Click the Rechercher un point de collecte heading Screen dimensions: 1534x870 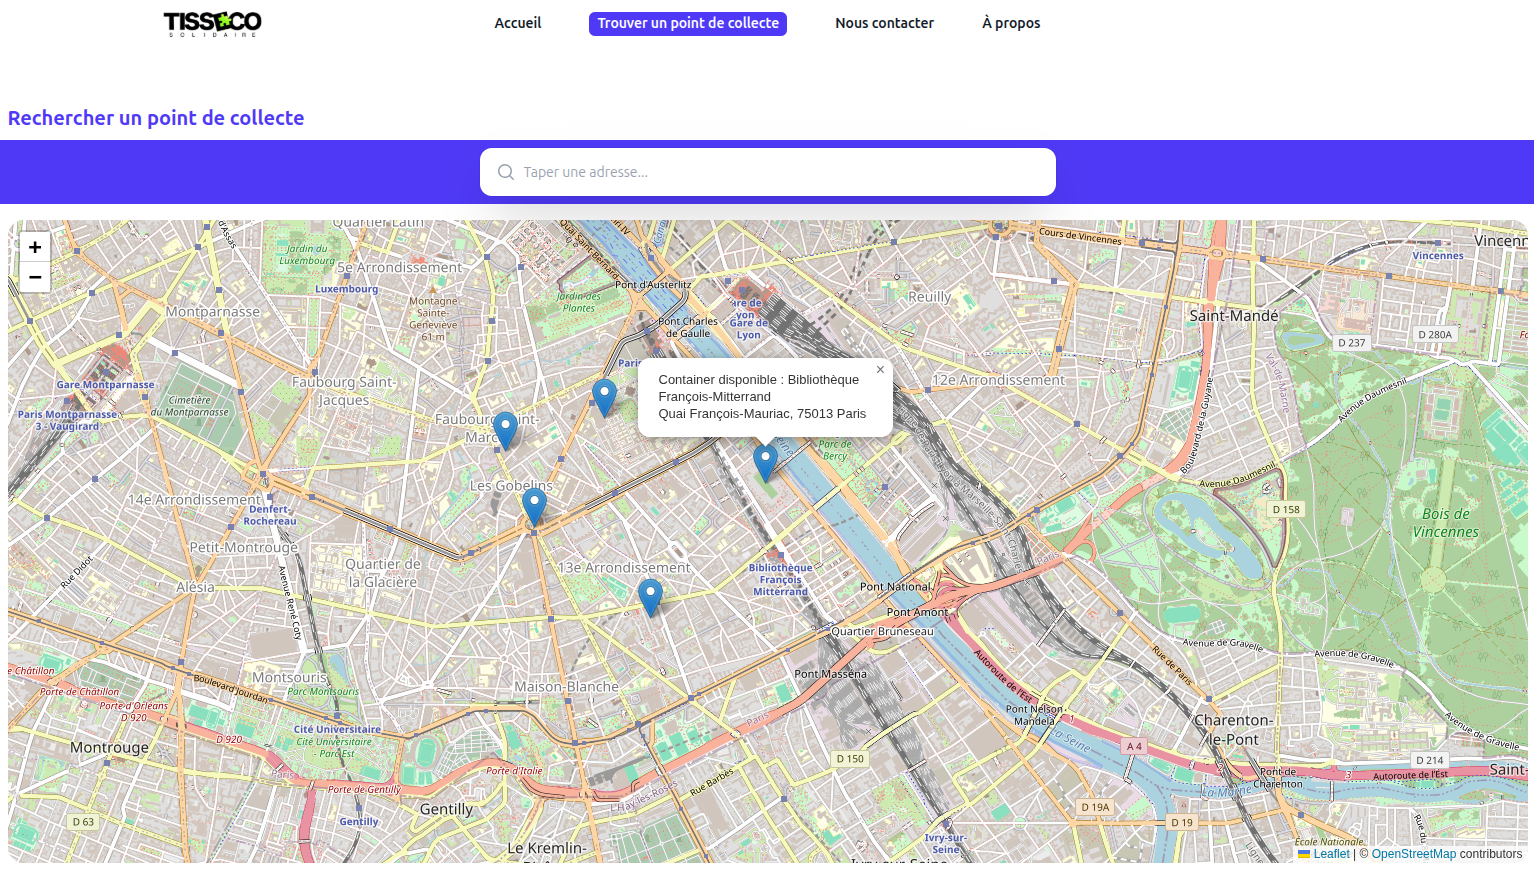coord(155,118)
